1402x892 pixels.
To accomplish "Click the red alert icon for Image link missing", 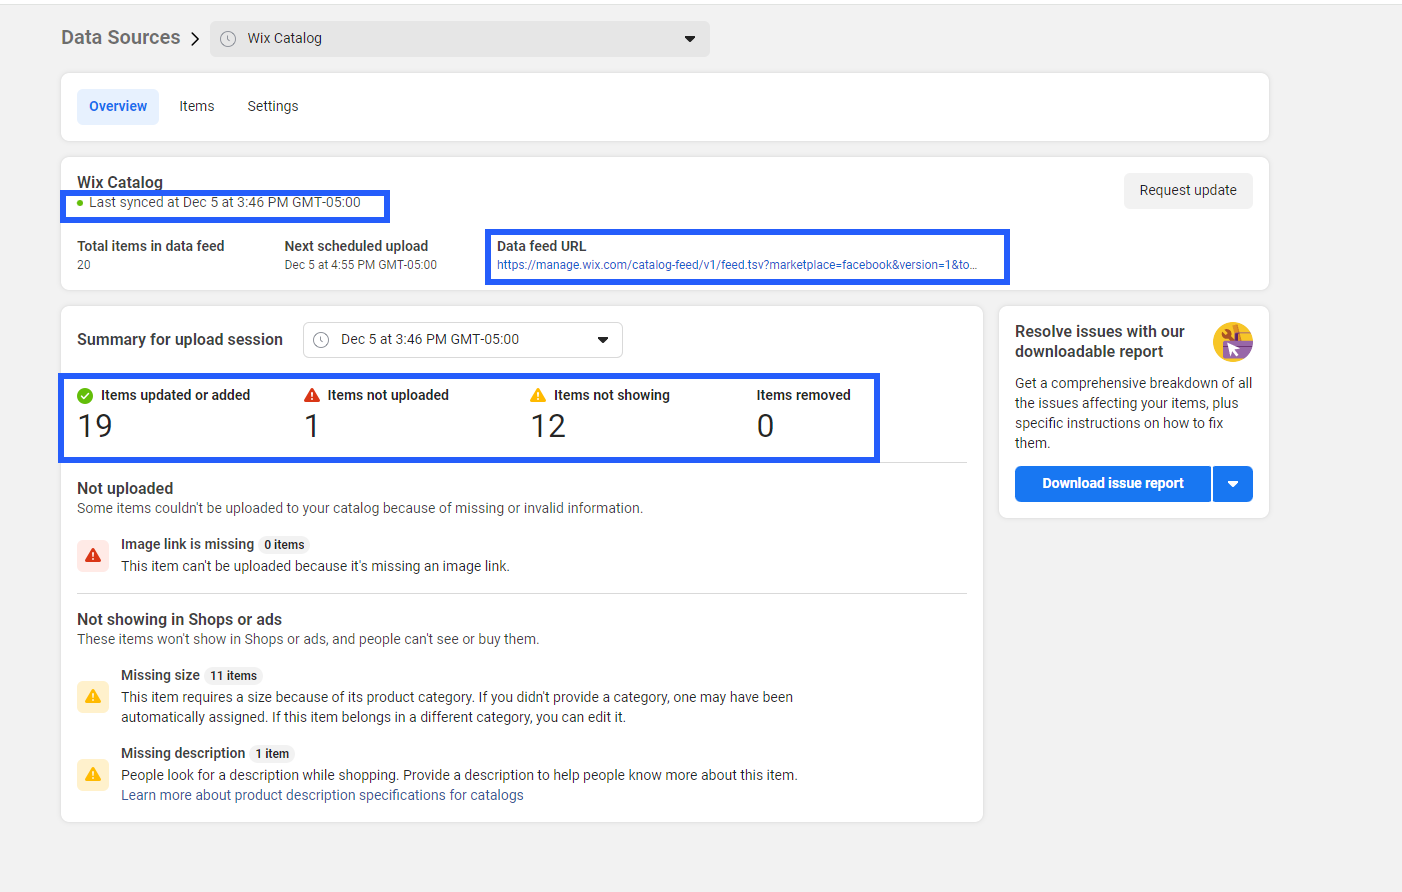I will [x=93, y=555].
